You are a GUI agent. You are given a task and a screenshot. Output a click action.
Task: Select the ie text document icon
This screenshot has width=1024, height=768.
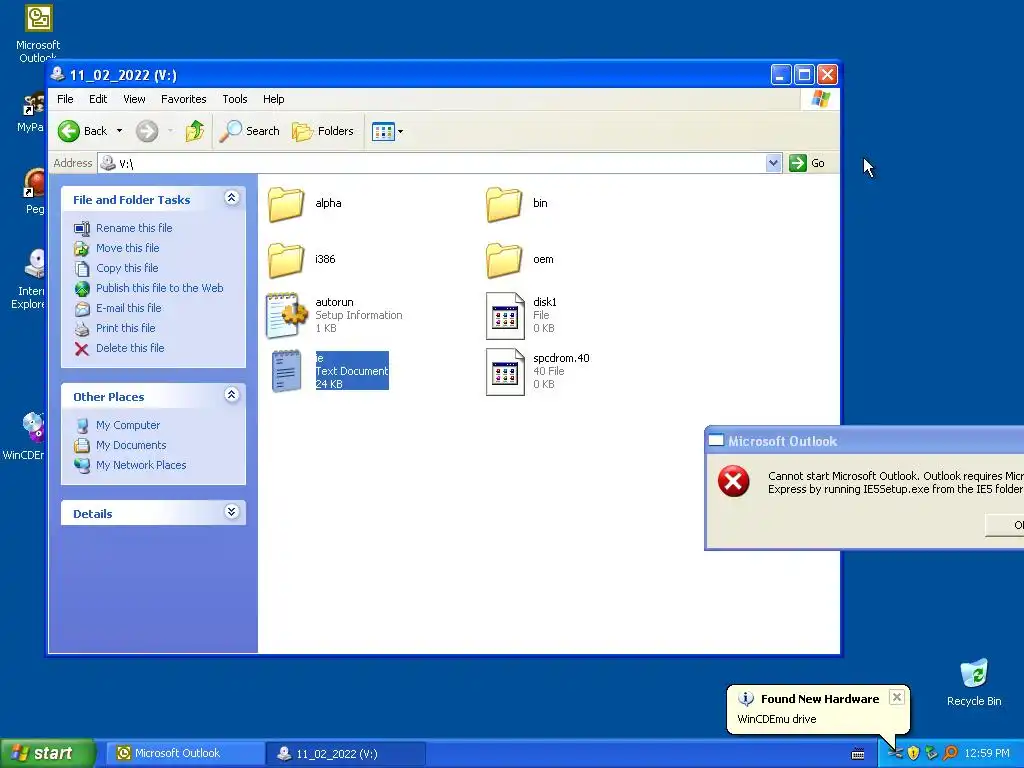[x=287, y=371]
